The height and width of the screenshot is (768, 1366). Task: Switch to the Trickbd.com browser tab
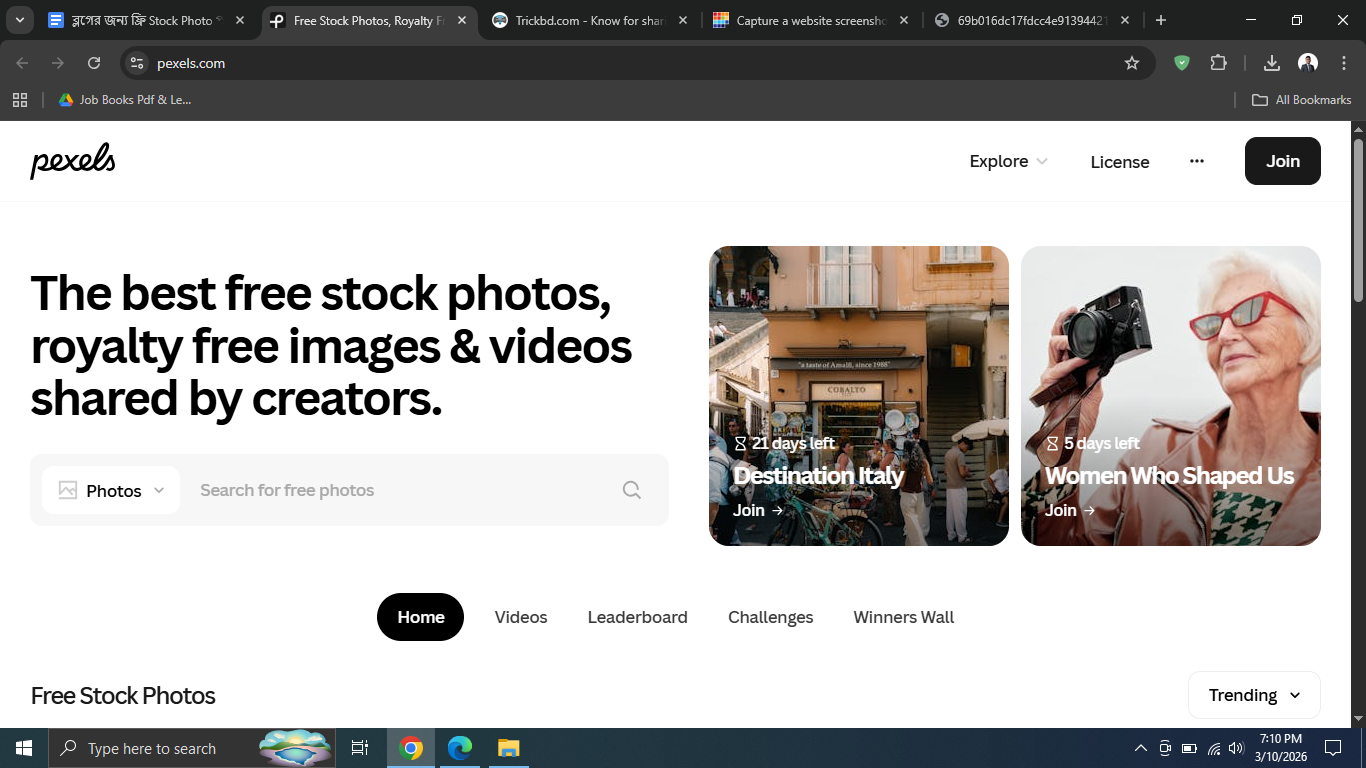tap(590, 20)
